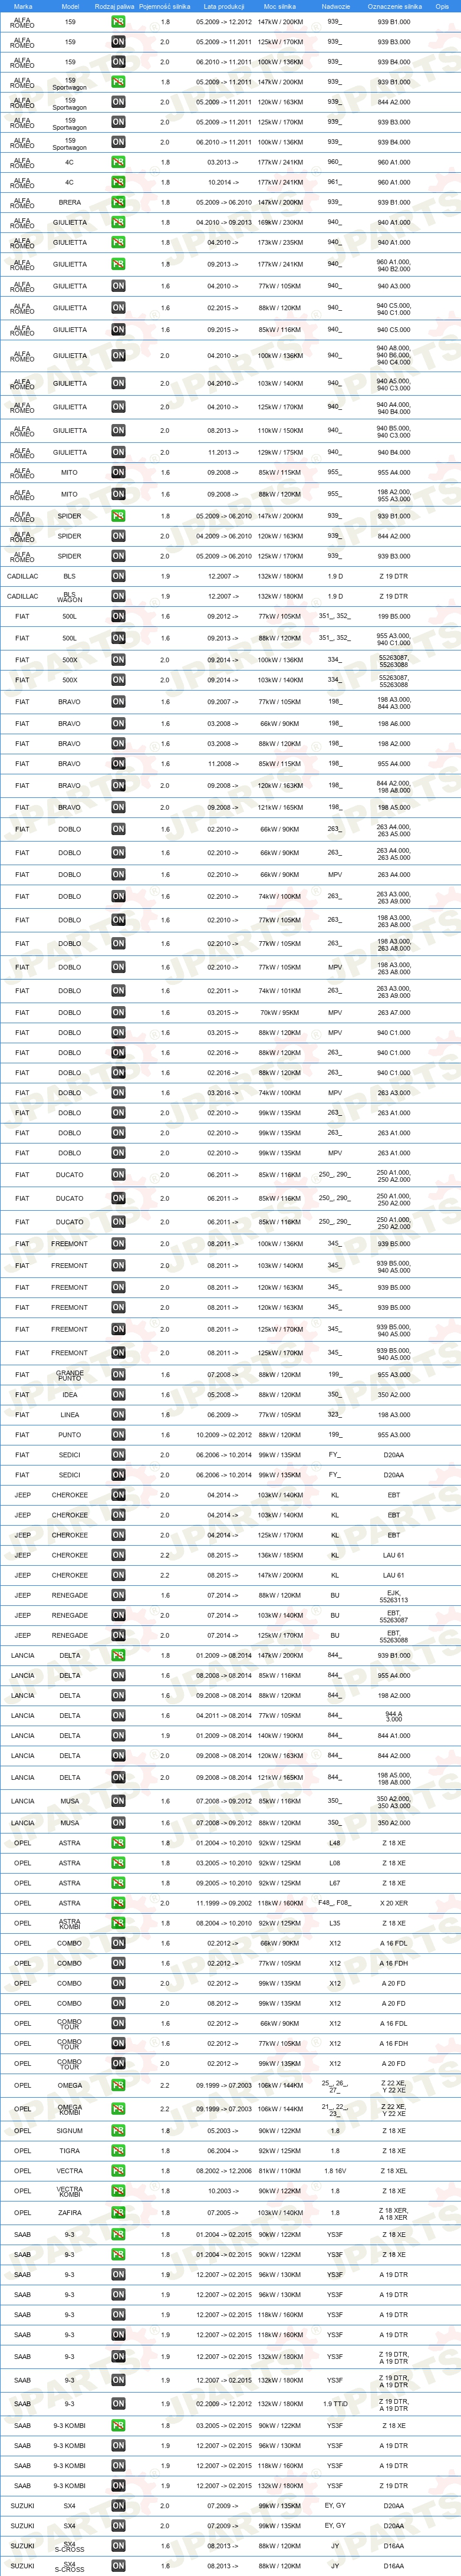The image size is (461, 2576).
Task: Click the Opis column header
Action: pyautogui.click(x=442, y=6)
